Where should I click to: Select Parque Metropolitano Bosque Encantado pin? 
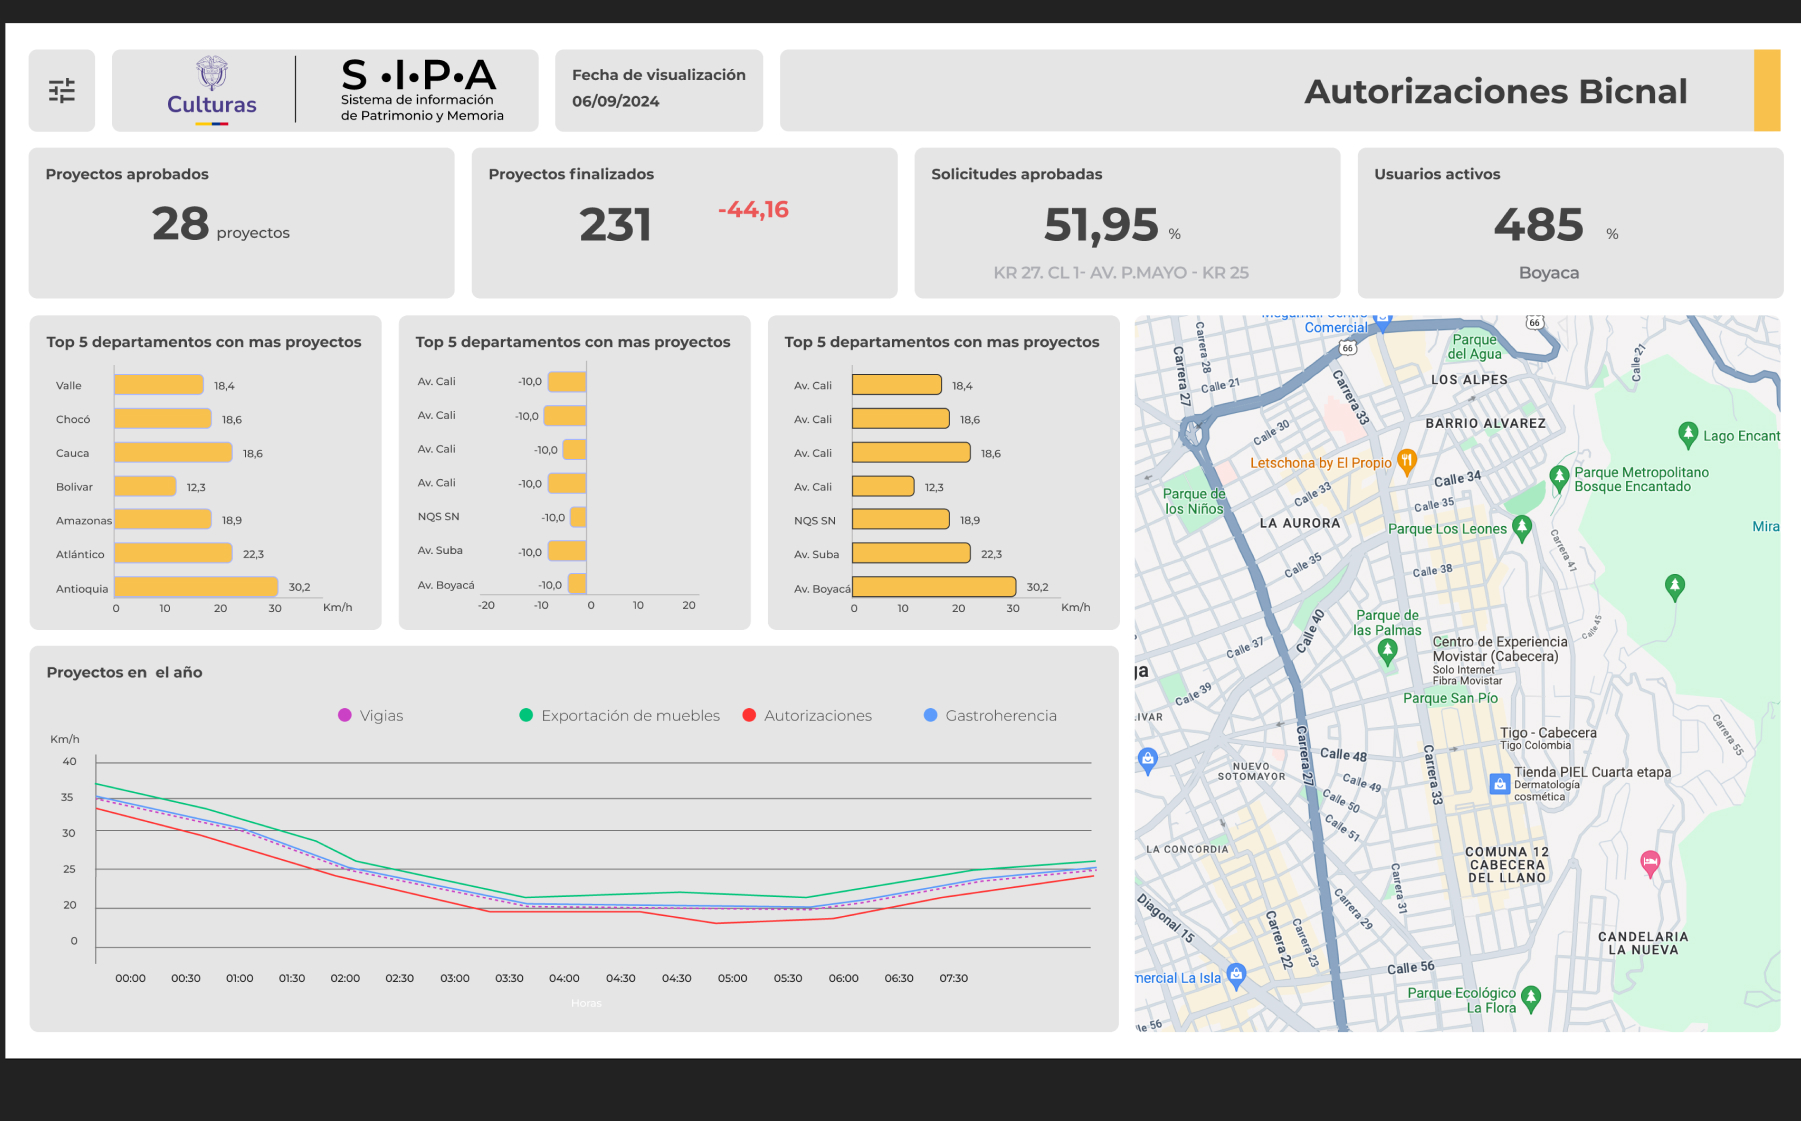pyautogui.click(x=1559, y=478)
